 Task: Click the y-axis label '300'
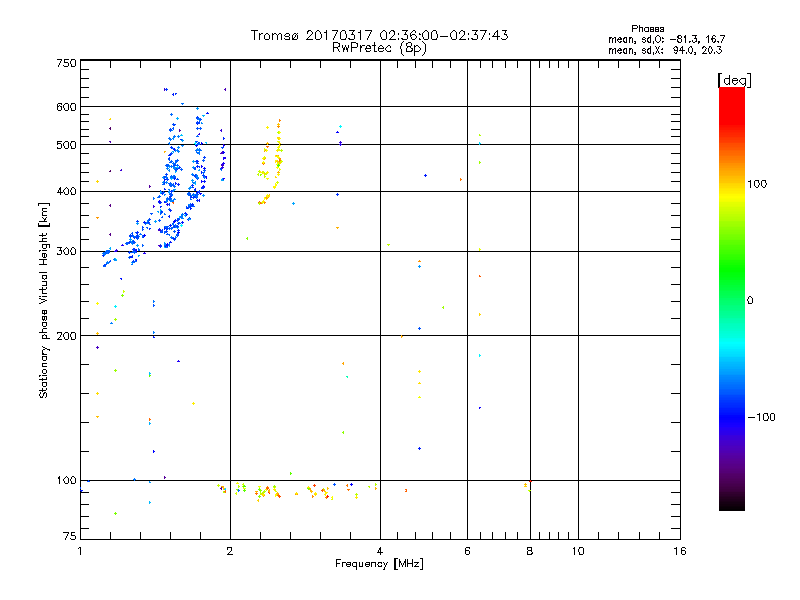[66, 252]
